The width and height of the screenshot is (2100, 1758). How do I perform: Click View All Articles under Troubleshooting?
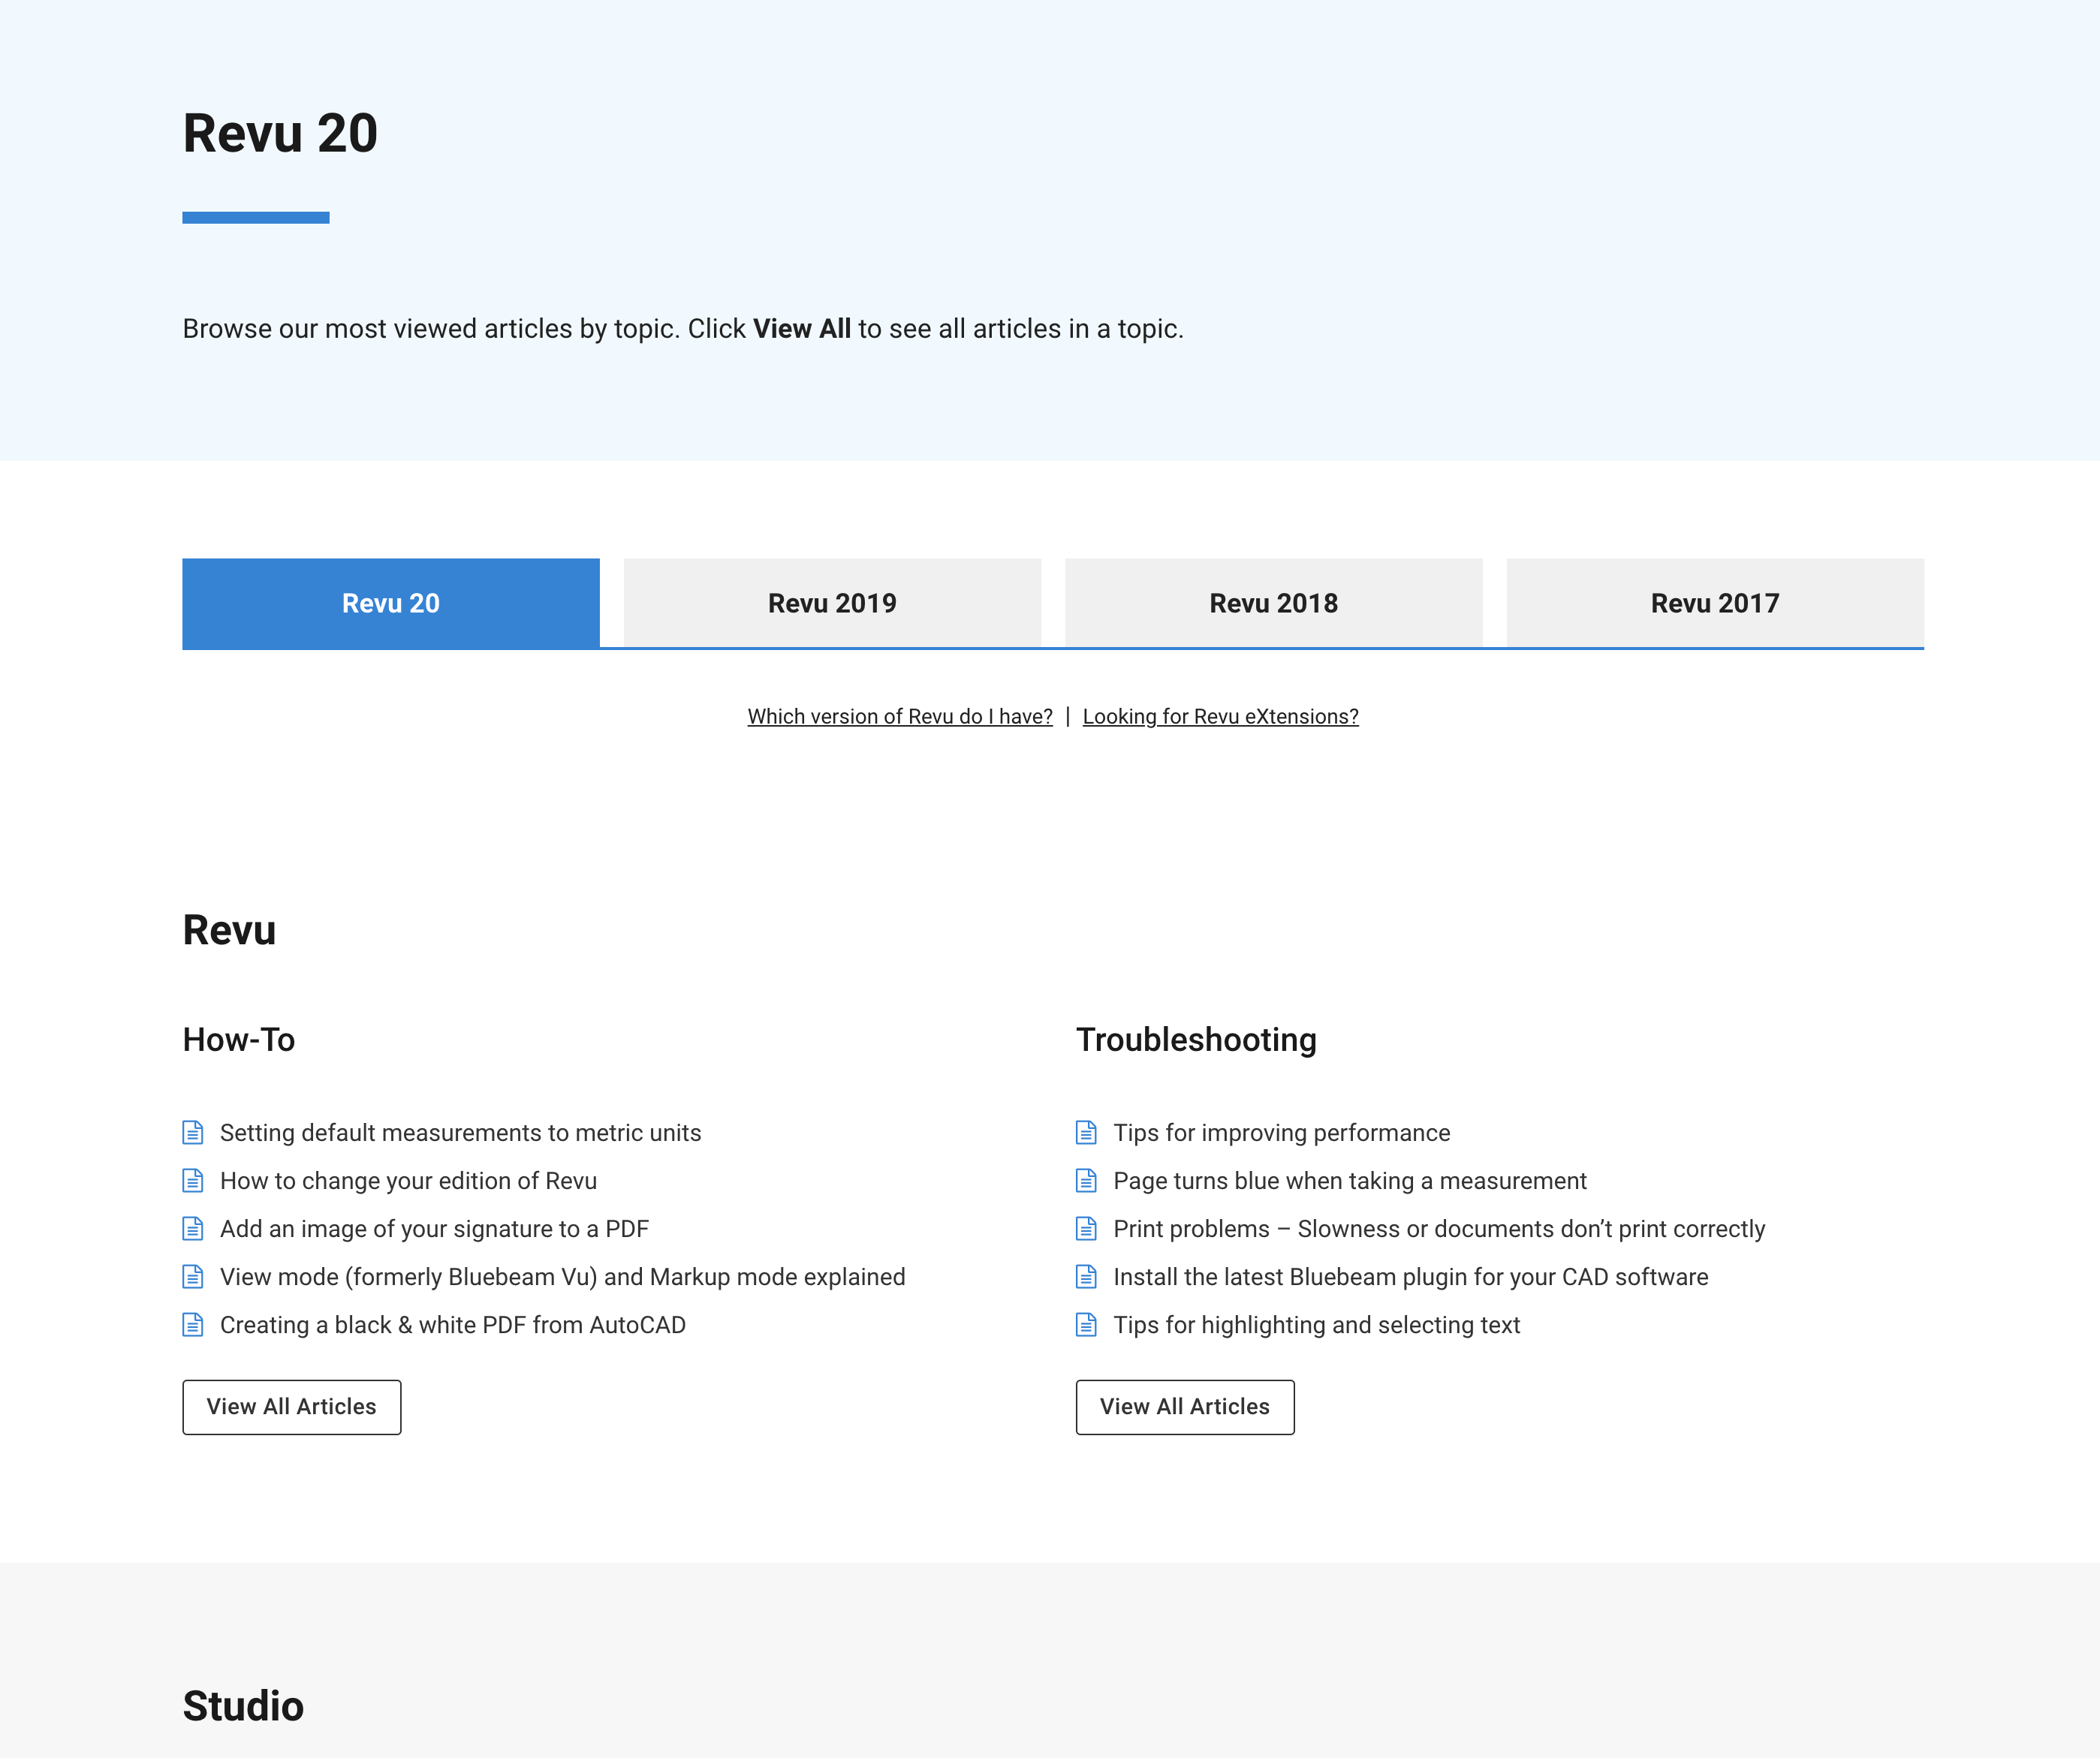[1184, 1407]
